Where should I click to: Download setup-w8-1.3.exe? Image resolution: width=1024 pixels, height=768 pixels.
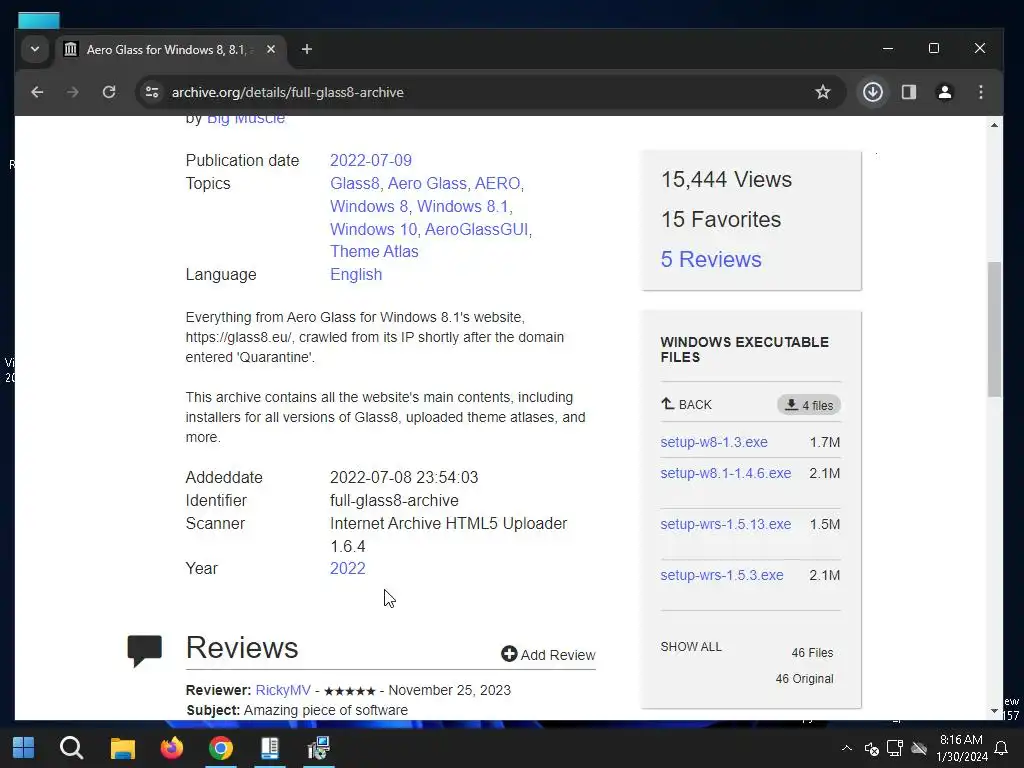pos(714,442)
